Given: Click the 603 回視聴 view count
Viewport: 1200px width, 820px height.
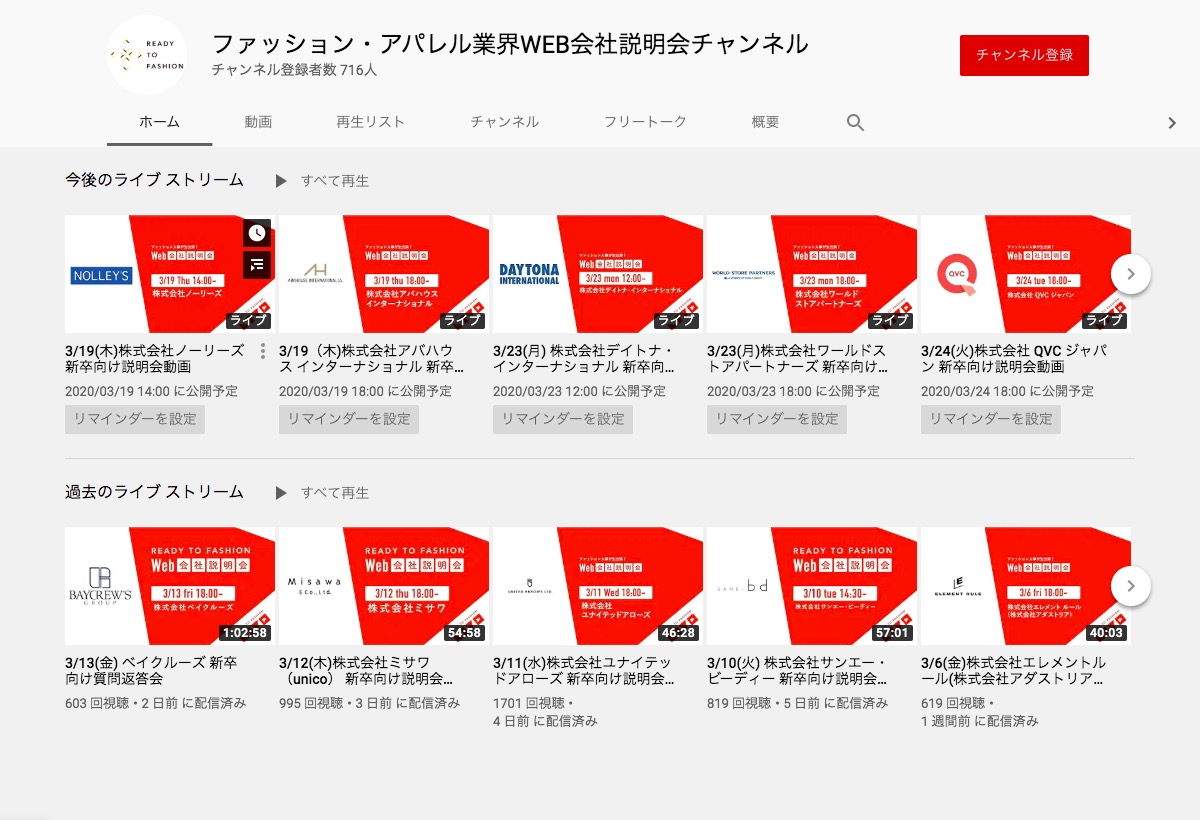Looking at the screenshot, I should [99, 703].
